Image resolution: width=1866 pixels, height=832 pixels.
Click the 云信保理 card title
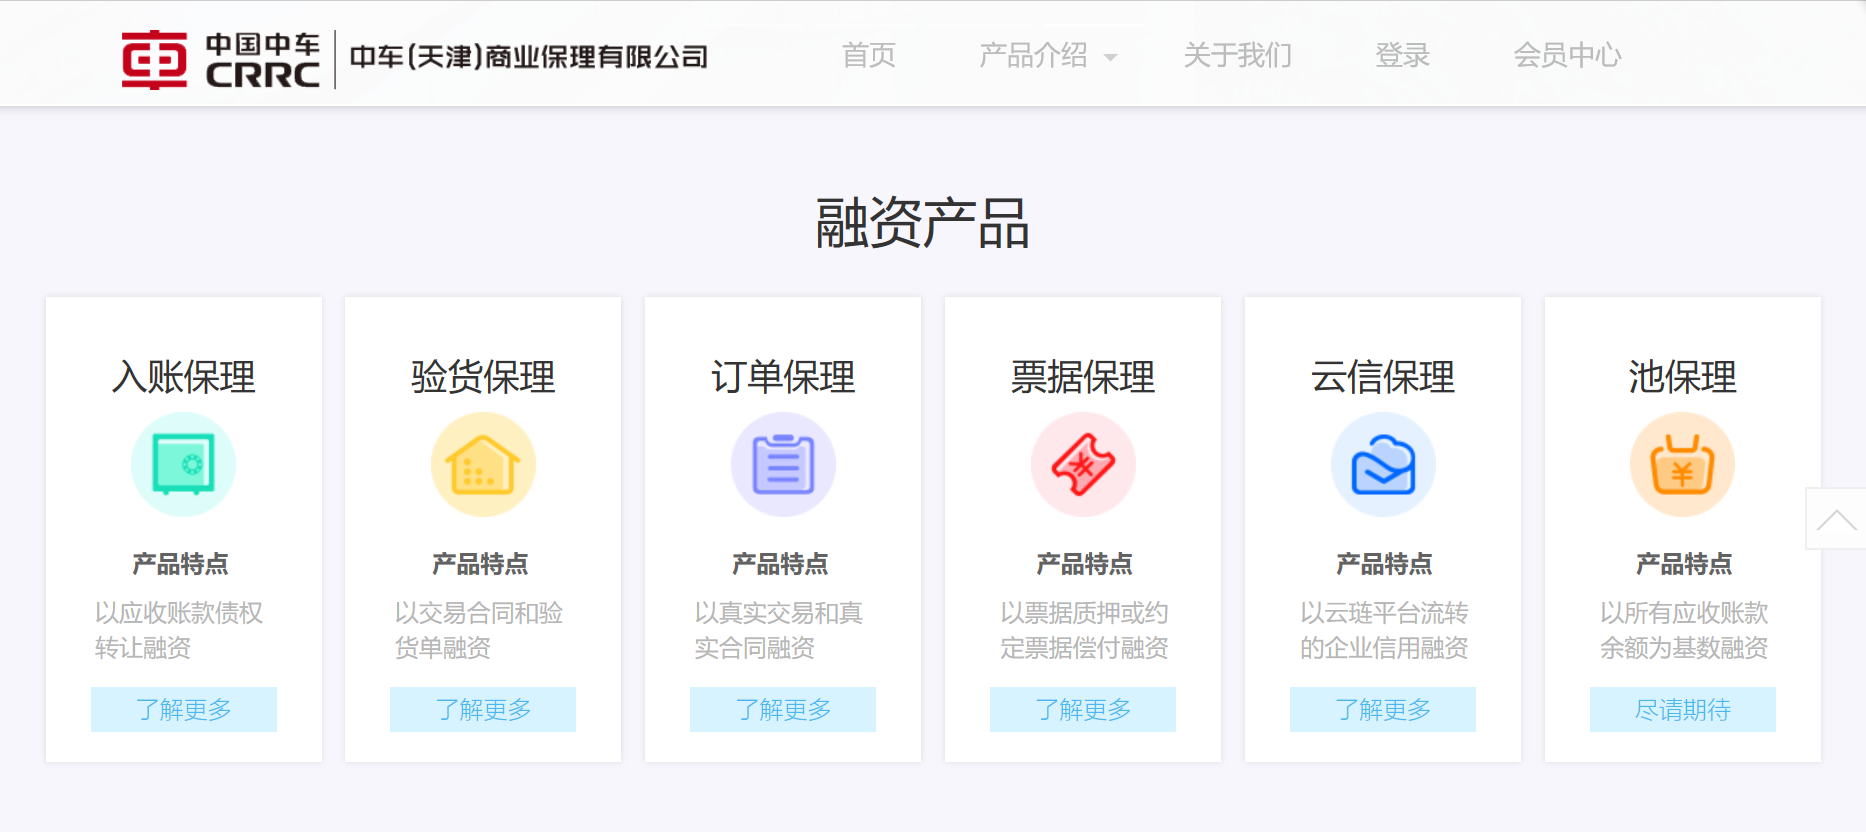coord(1383,377)
